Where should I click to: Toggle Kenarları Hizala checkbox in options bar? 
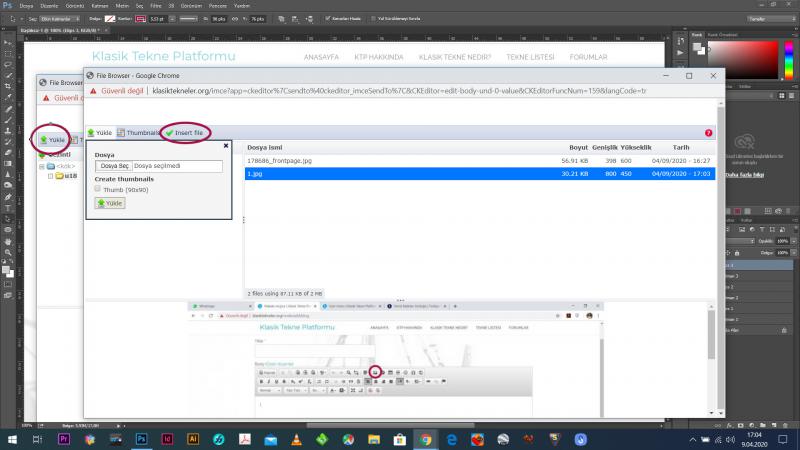pos(328,18)
